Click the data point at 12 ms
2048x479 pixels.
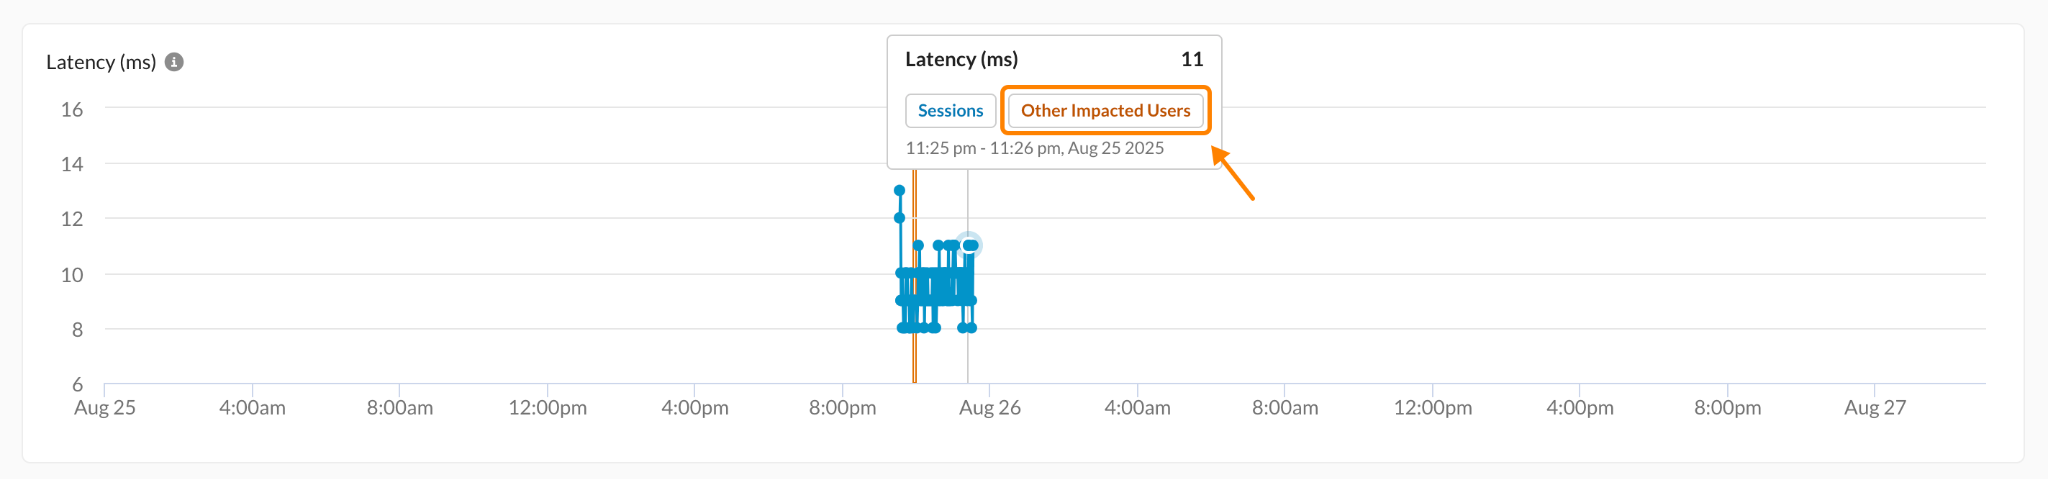click(x=899, y=218)
